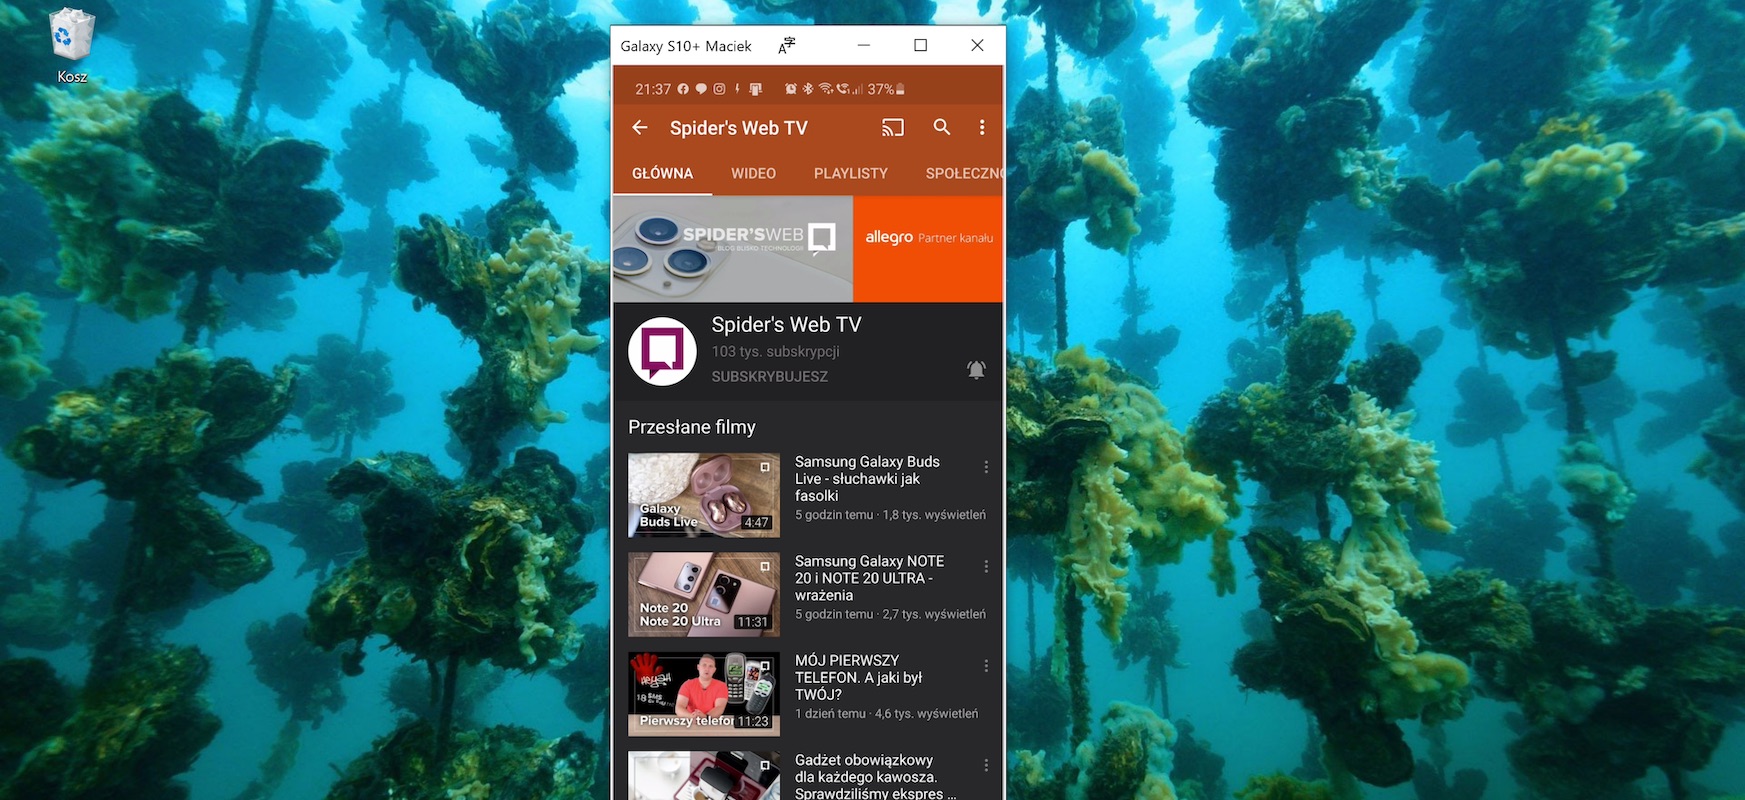Open video titled Samsung Galaxy NOTE 20 i NOTE 20 ULTRA

pos(869,578)
